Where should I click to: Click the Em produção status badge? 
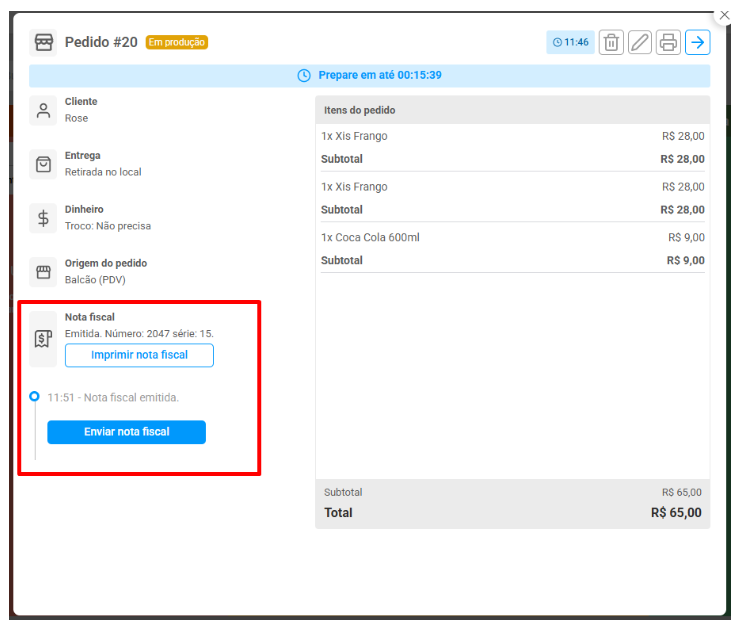(177, 42)
